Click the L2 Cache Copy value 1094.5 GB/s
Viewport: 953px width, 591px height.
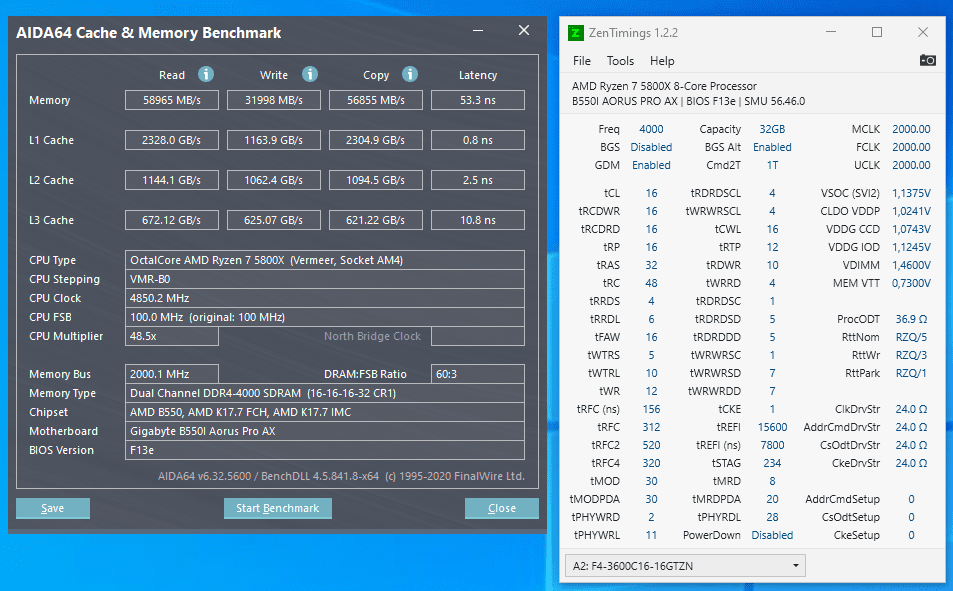click(376, 180)
